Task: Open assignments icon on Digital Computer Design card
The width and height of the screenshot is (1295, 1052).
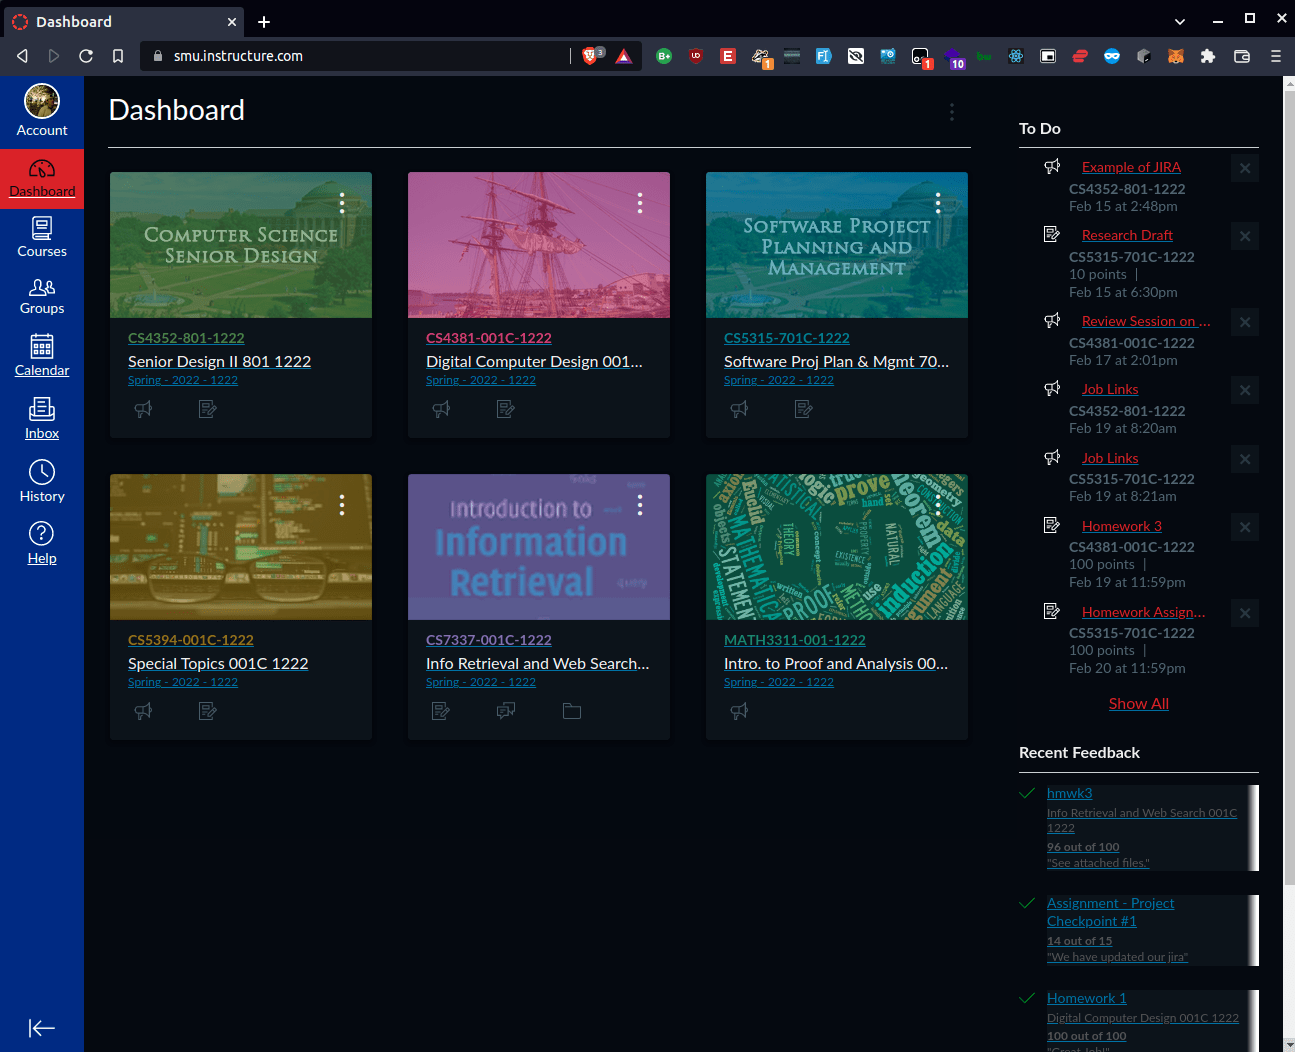Action: (x=506, y=409)
